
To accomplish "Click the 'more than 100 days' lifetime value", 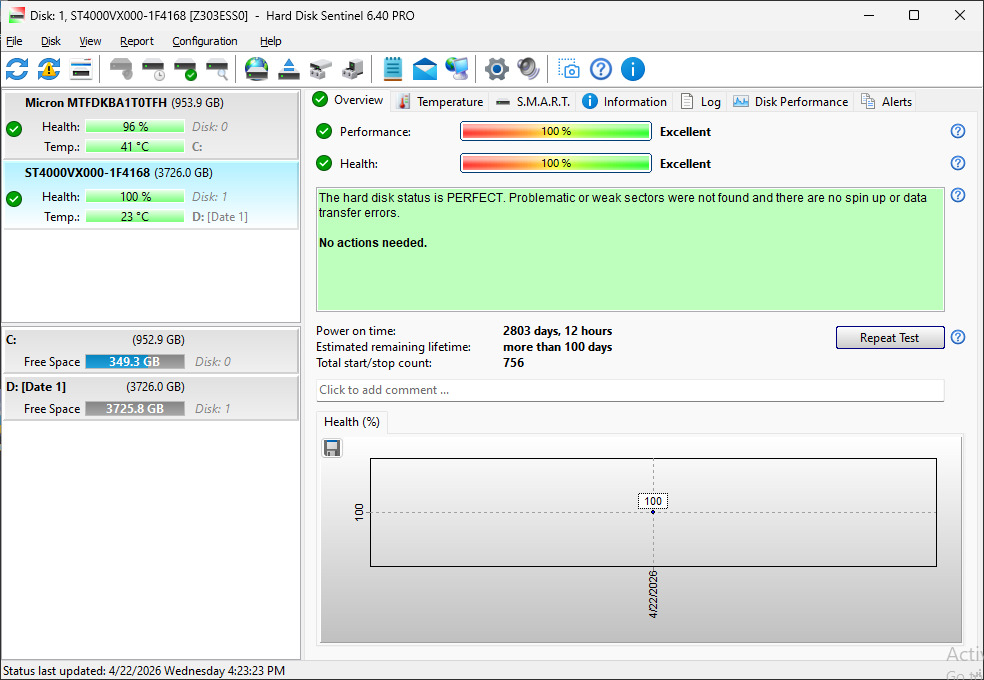I will [x=557, y=347].
